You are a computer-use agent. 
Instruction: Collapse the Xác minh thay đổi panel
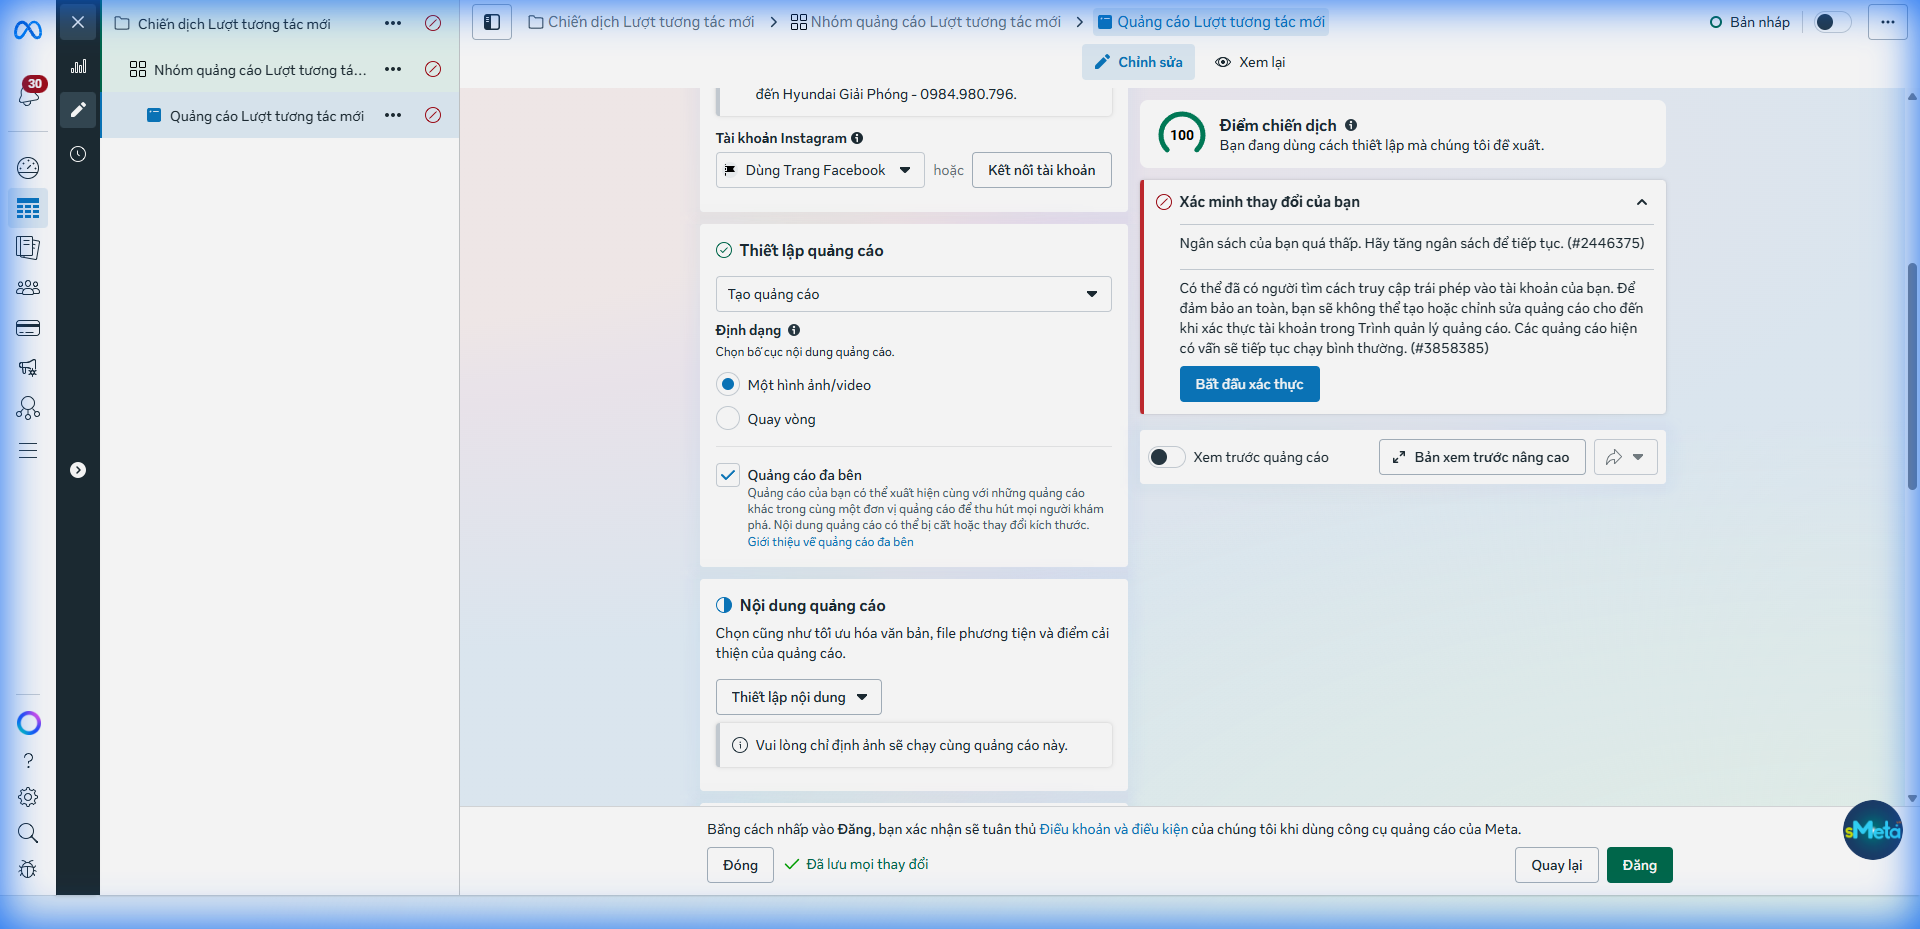(1641, 202)
